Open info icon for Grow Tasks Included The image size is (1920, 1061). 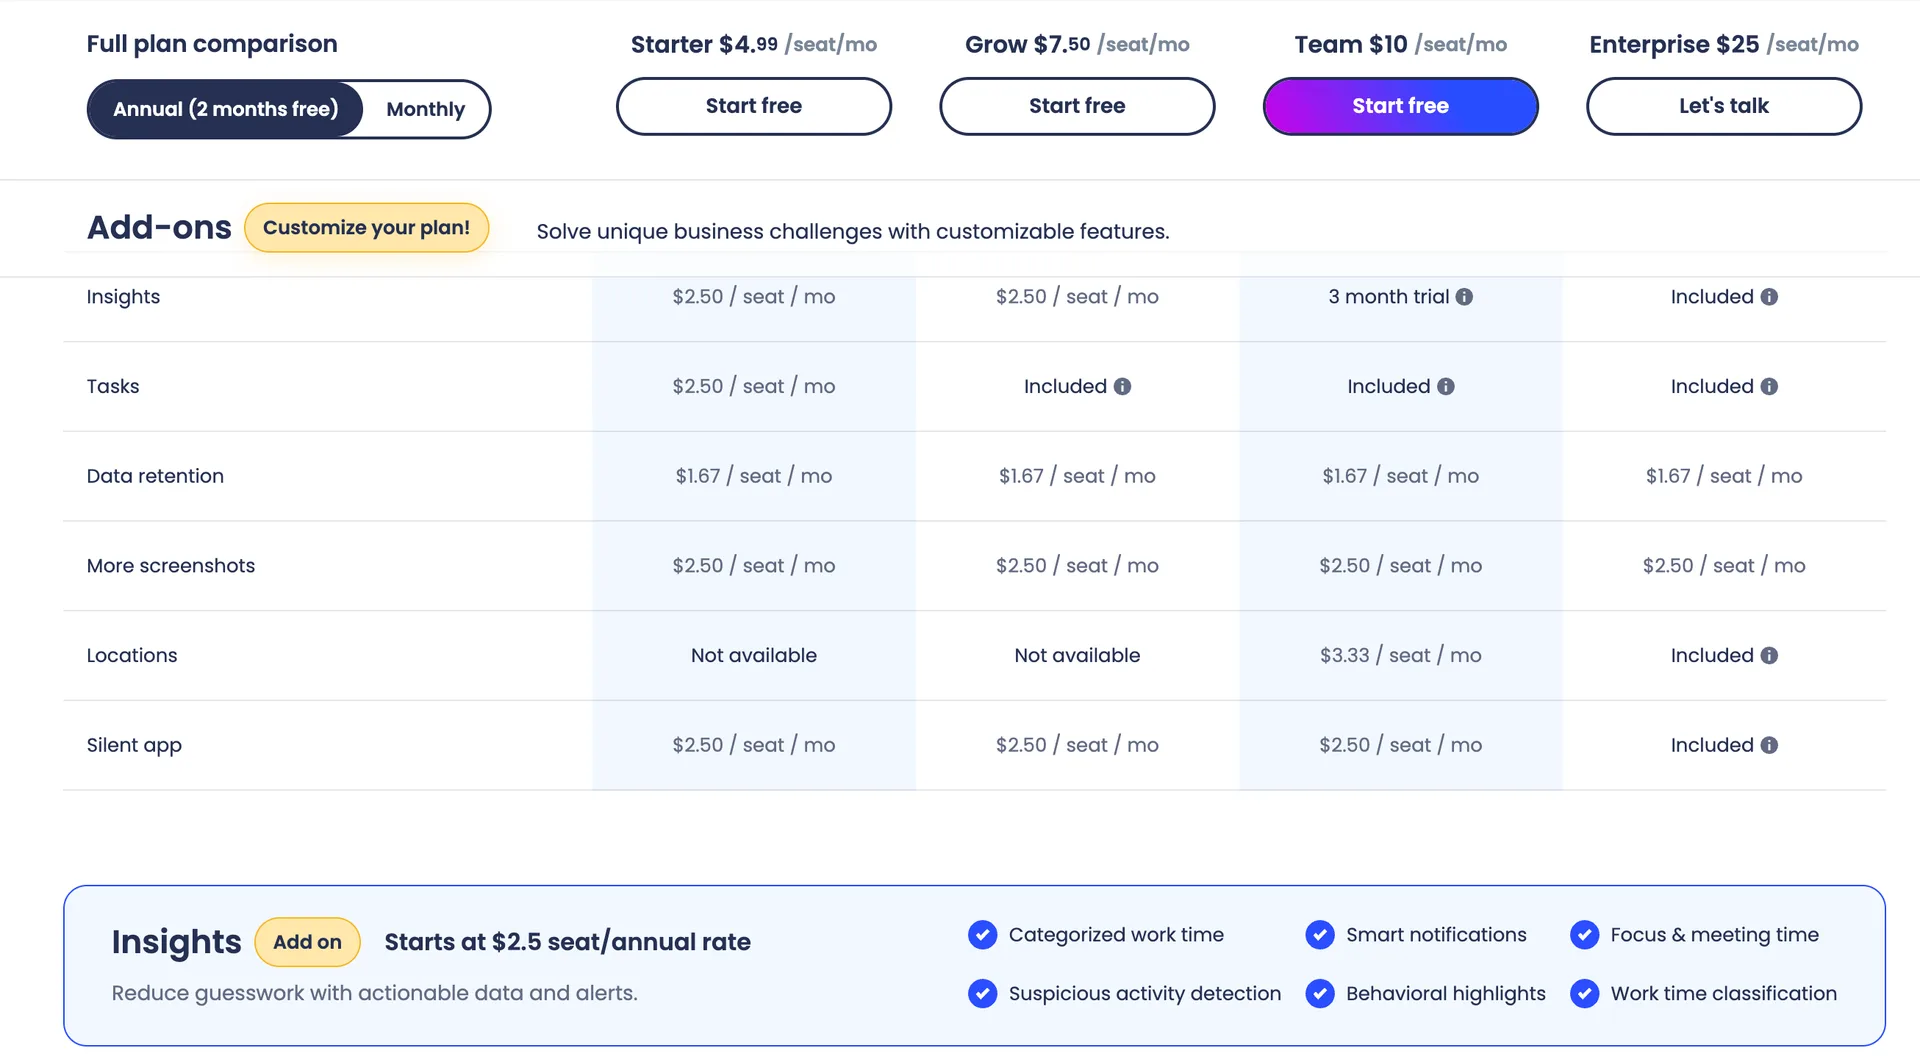[1122, 387]
